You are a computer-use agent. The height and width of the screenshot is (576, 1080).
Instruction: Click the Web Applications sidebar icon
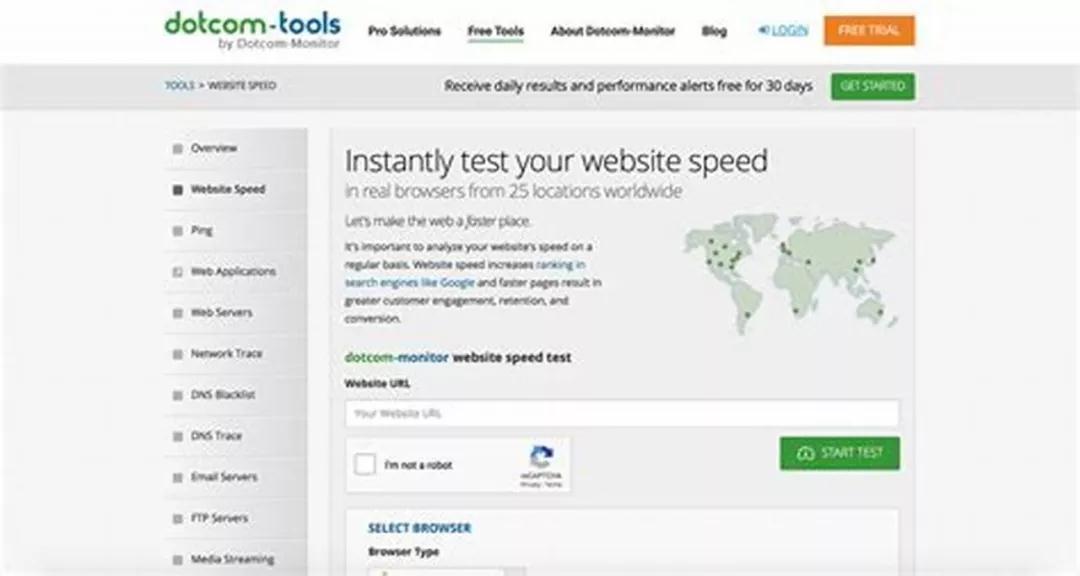click(x=178, y=272)
